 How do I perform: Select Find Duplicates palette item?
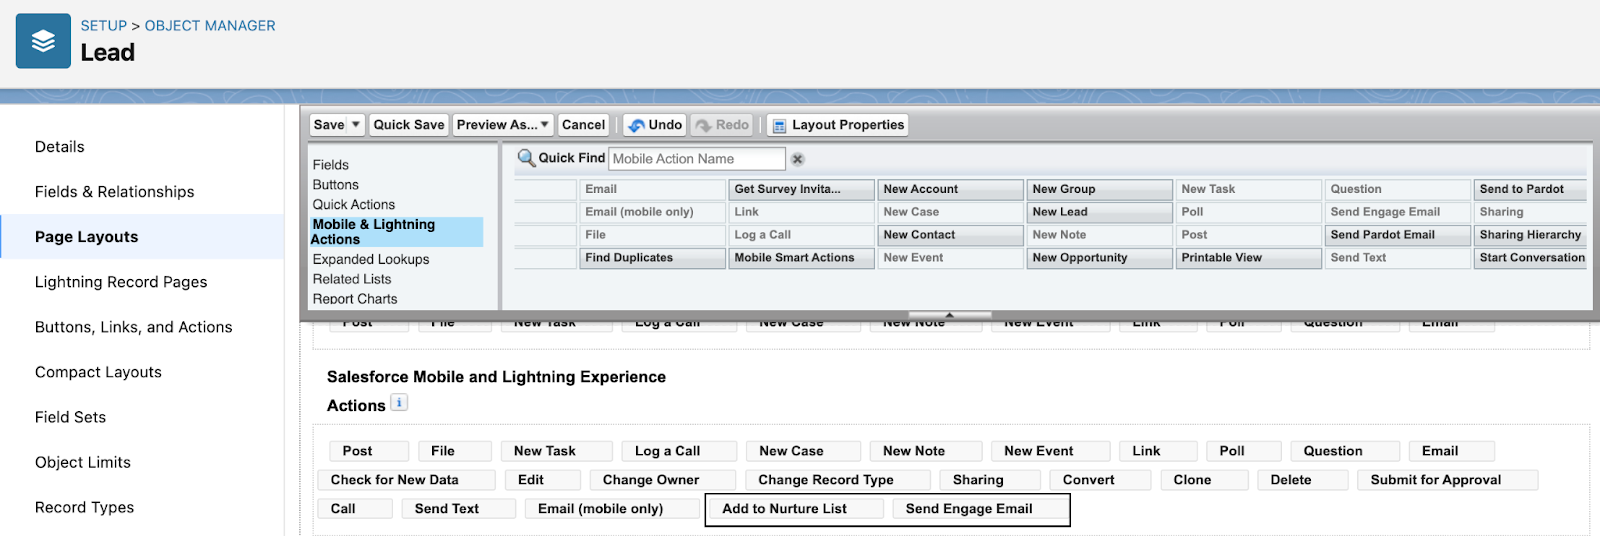pos(652,258)
